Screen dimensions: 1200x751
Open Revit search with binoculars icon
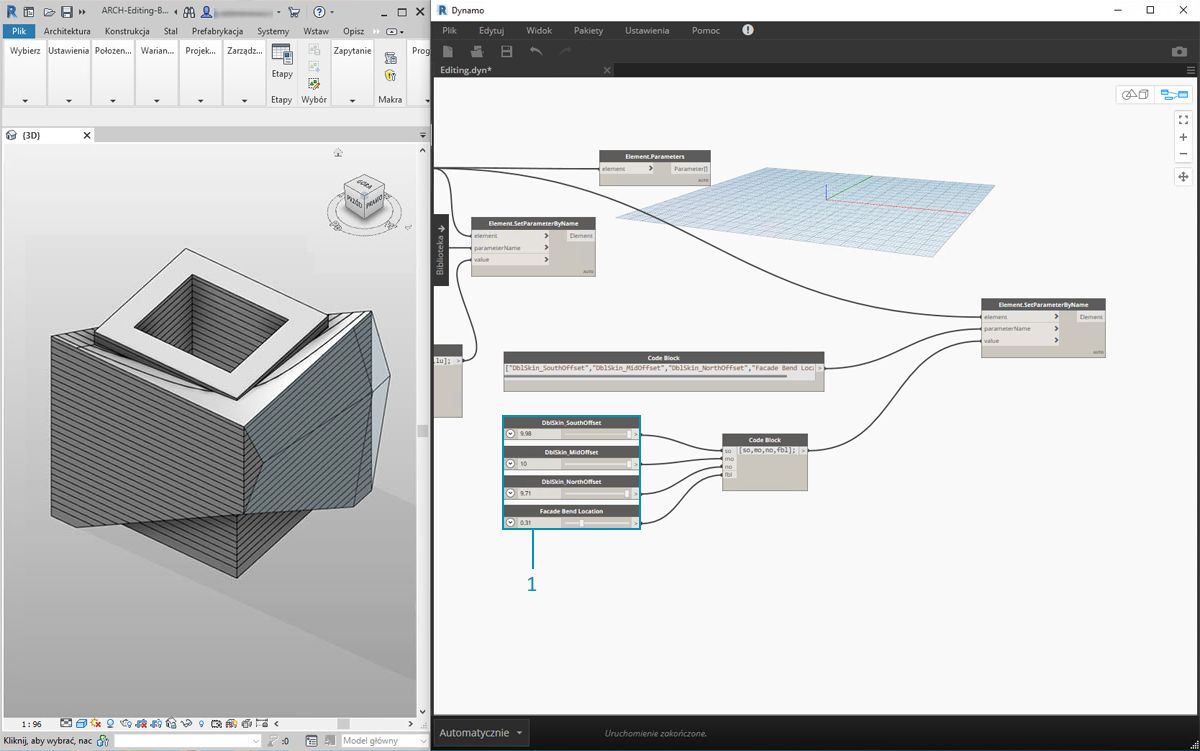[188, 12]
